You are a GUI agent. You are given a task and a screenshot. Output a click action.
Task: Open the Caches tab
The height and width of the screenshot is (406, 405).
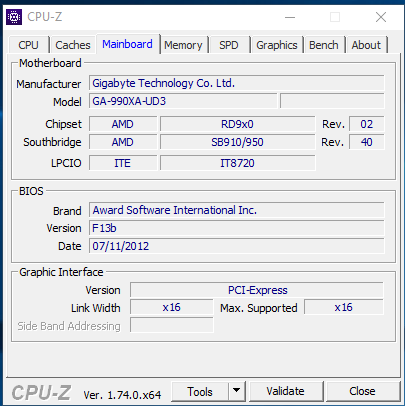[x=73, y=45]
